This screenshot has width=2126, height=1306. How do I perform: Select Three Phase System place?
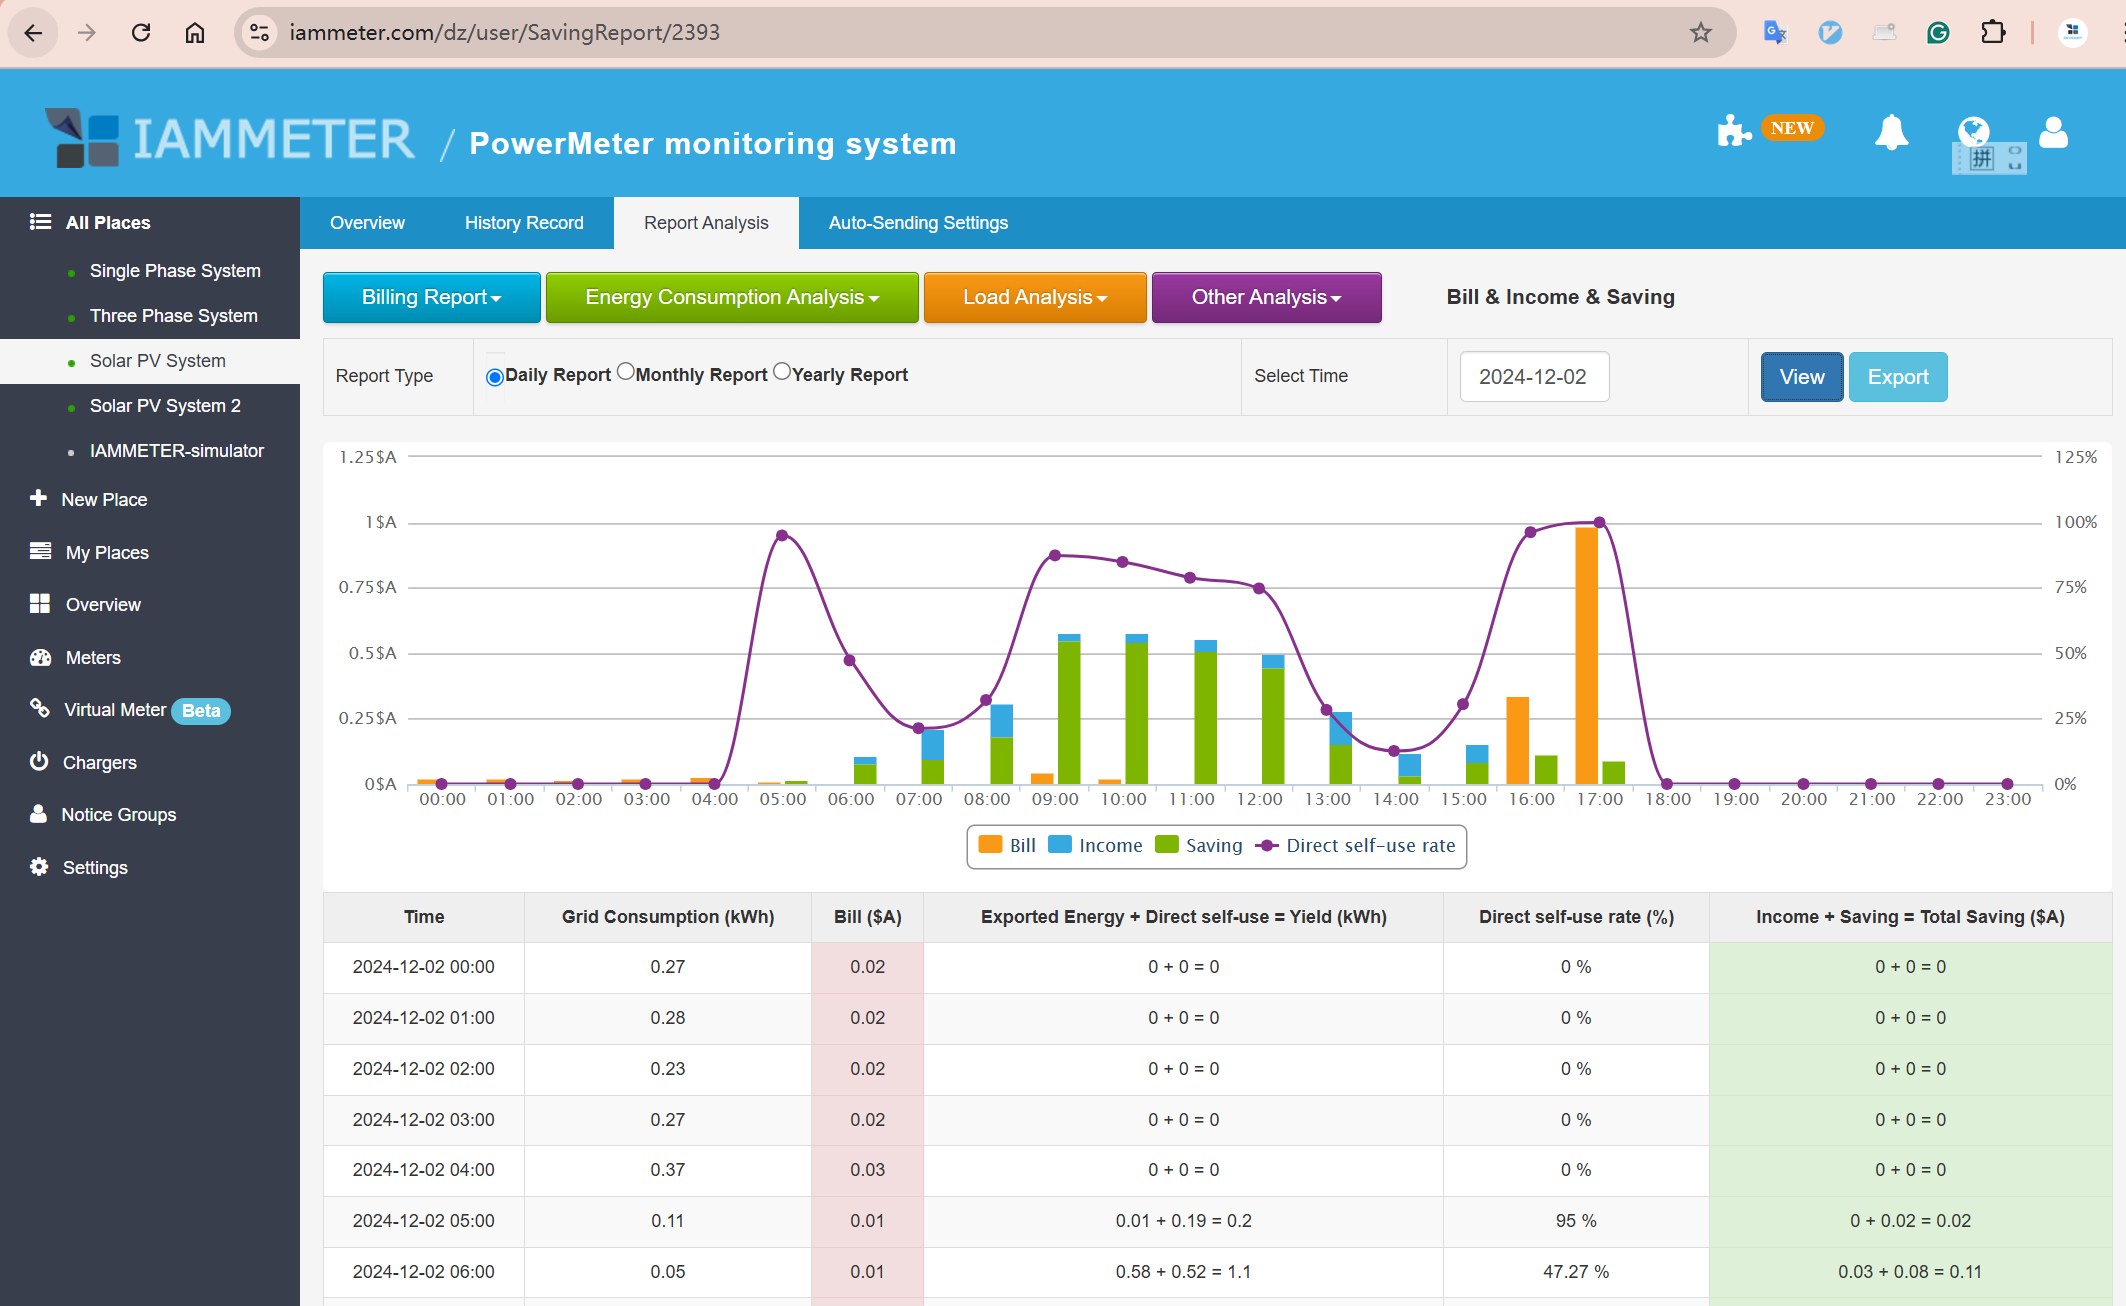coord(174,316)
